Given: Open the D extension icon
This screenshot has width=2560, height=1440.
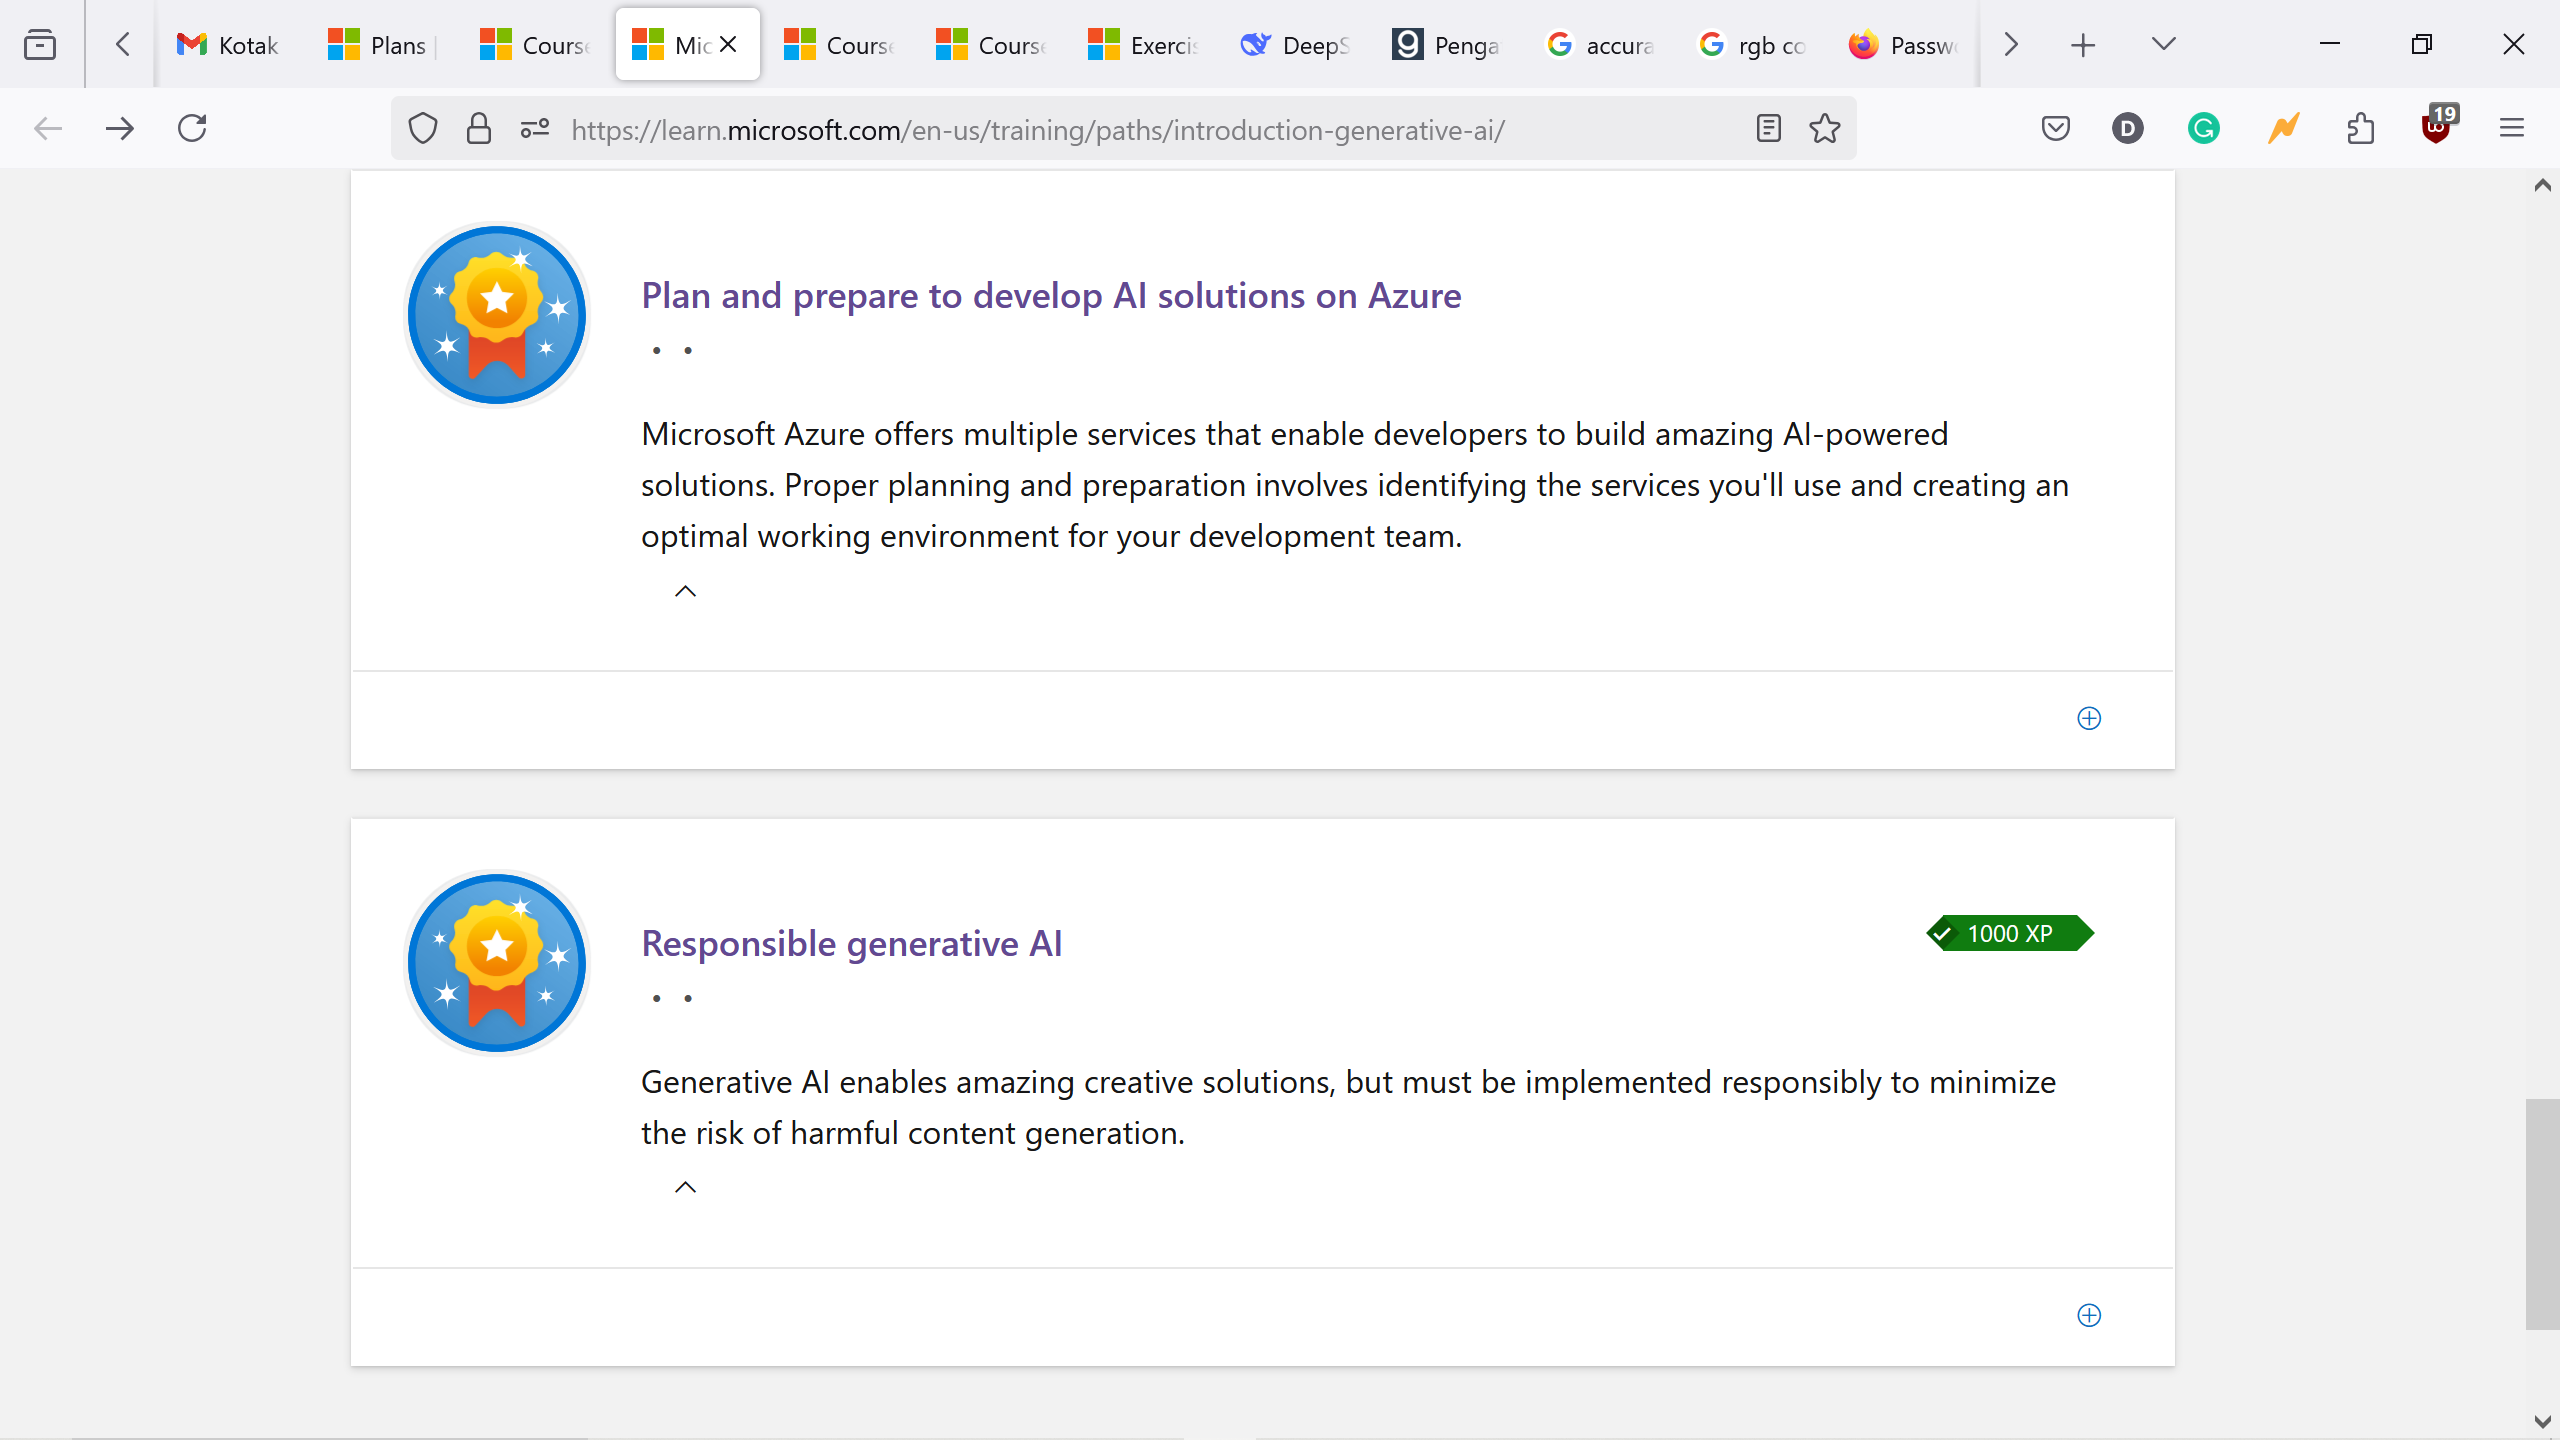Looking at the screenshot, I should 2128,129.
